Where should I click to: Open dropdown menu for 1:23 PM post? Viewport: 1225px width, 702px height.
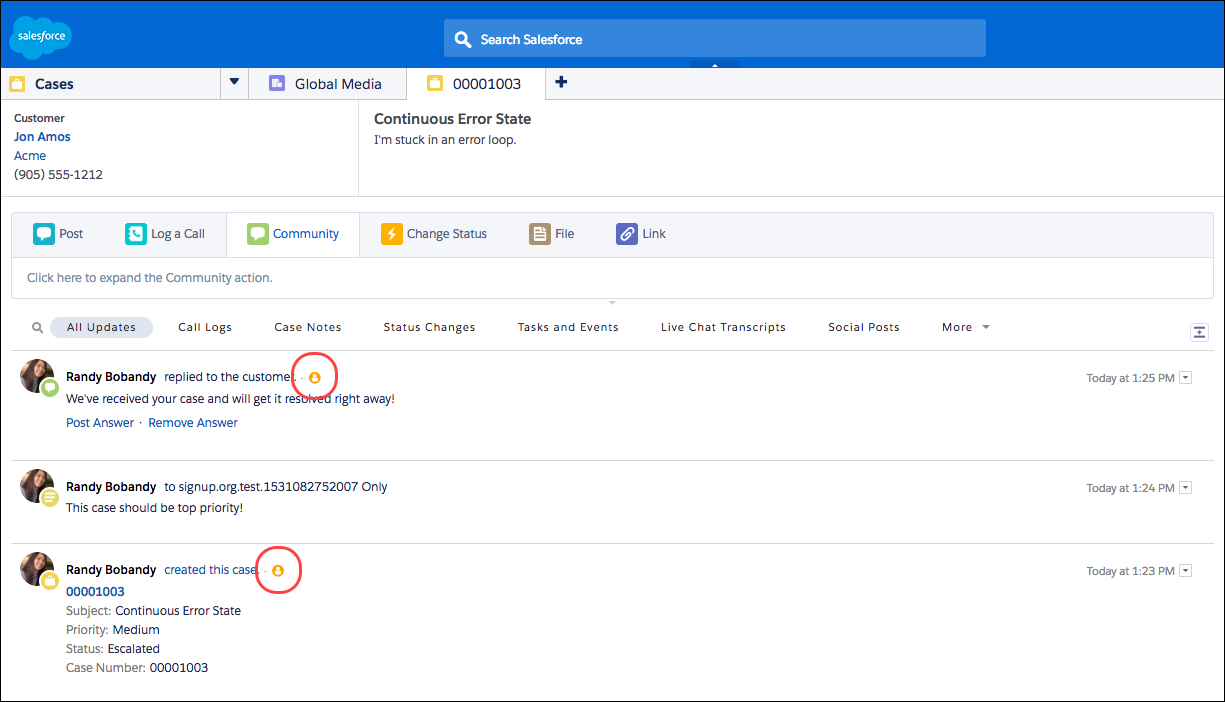[1186, 571]
